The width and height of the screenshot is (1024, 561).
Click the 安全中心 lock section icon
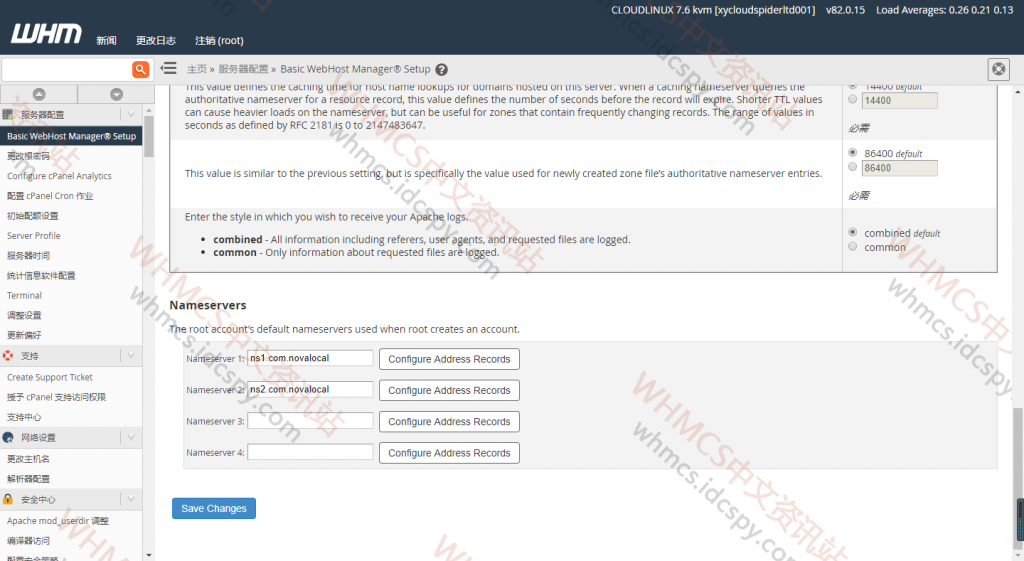pyautogui.click(x=8, y=499)
